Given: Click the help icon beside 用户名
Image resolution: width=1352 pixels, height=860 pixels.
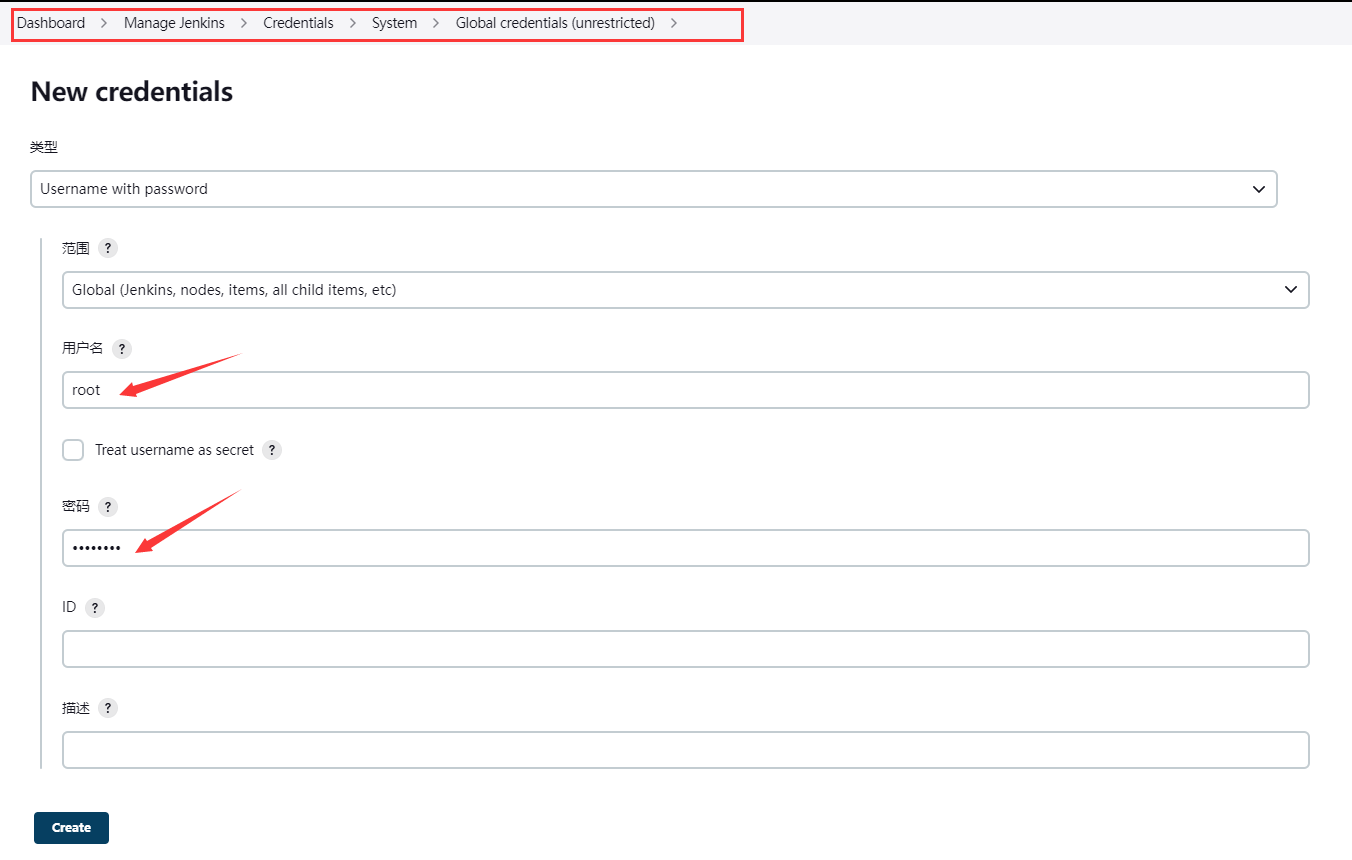Looking at the screenshot, I should pyautogui.click(x=121, y=349).
